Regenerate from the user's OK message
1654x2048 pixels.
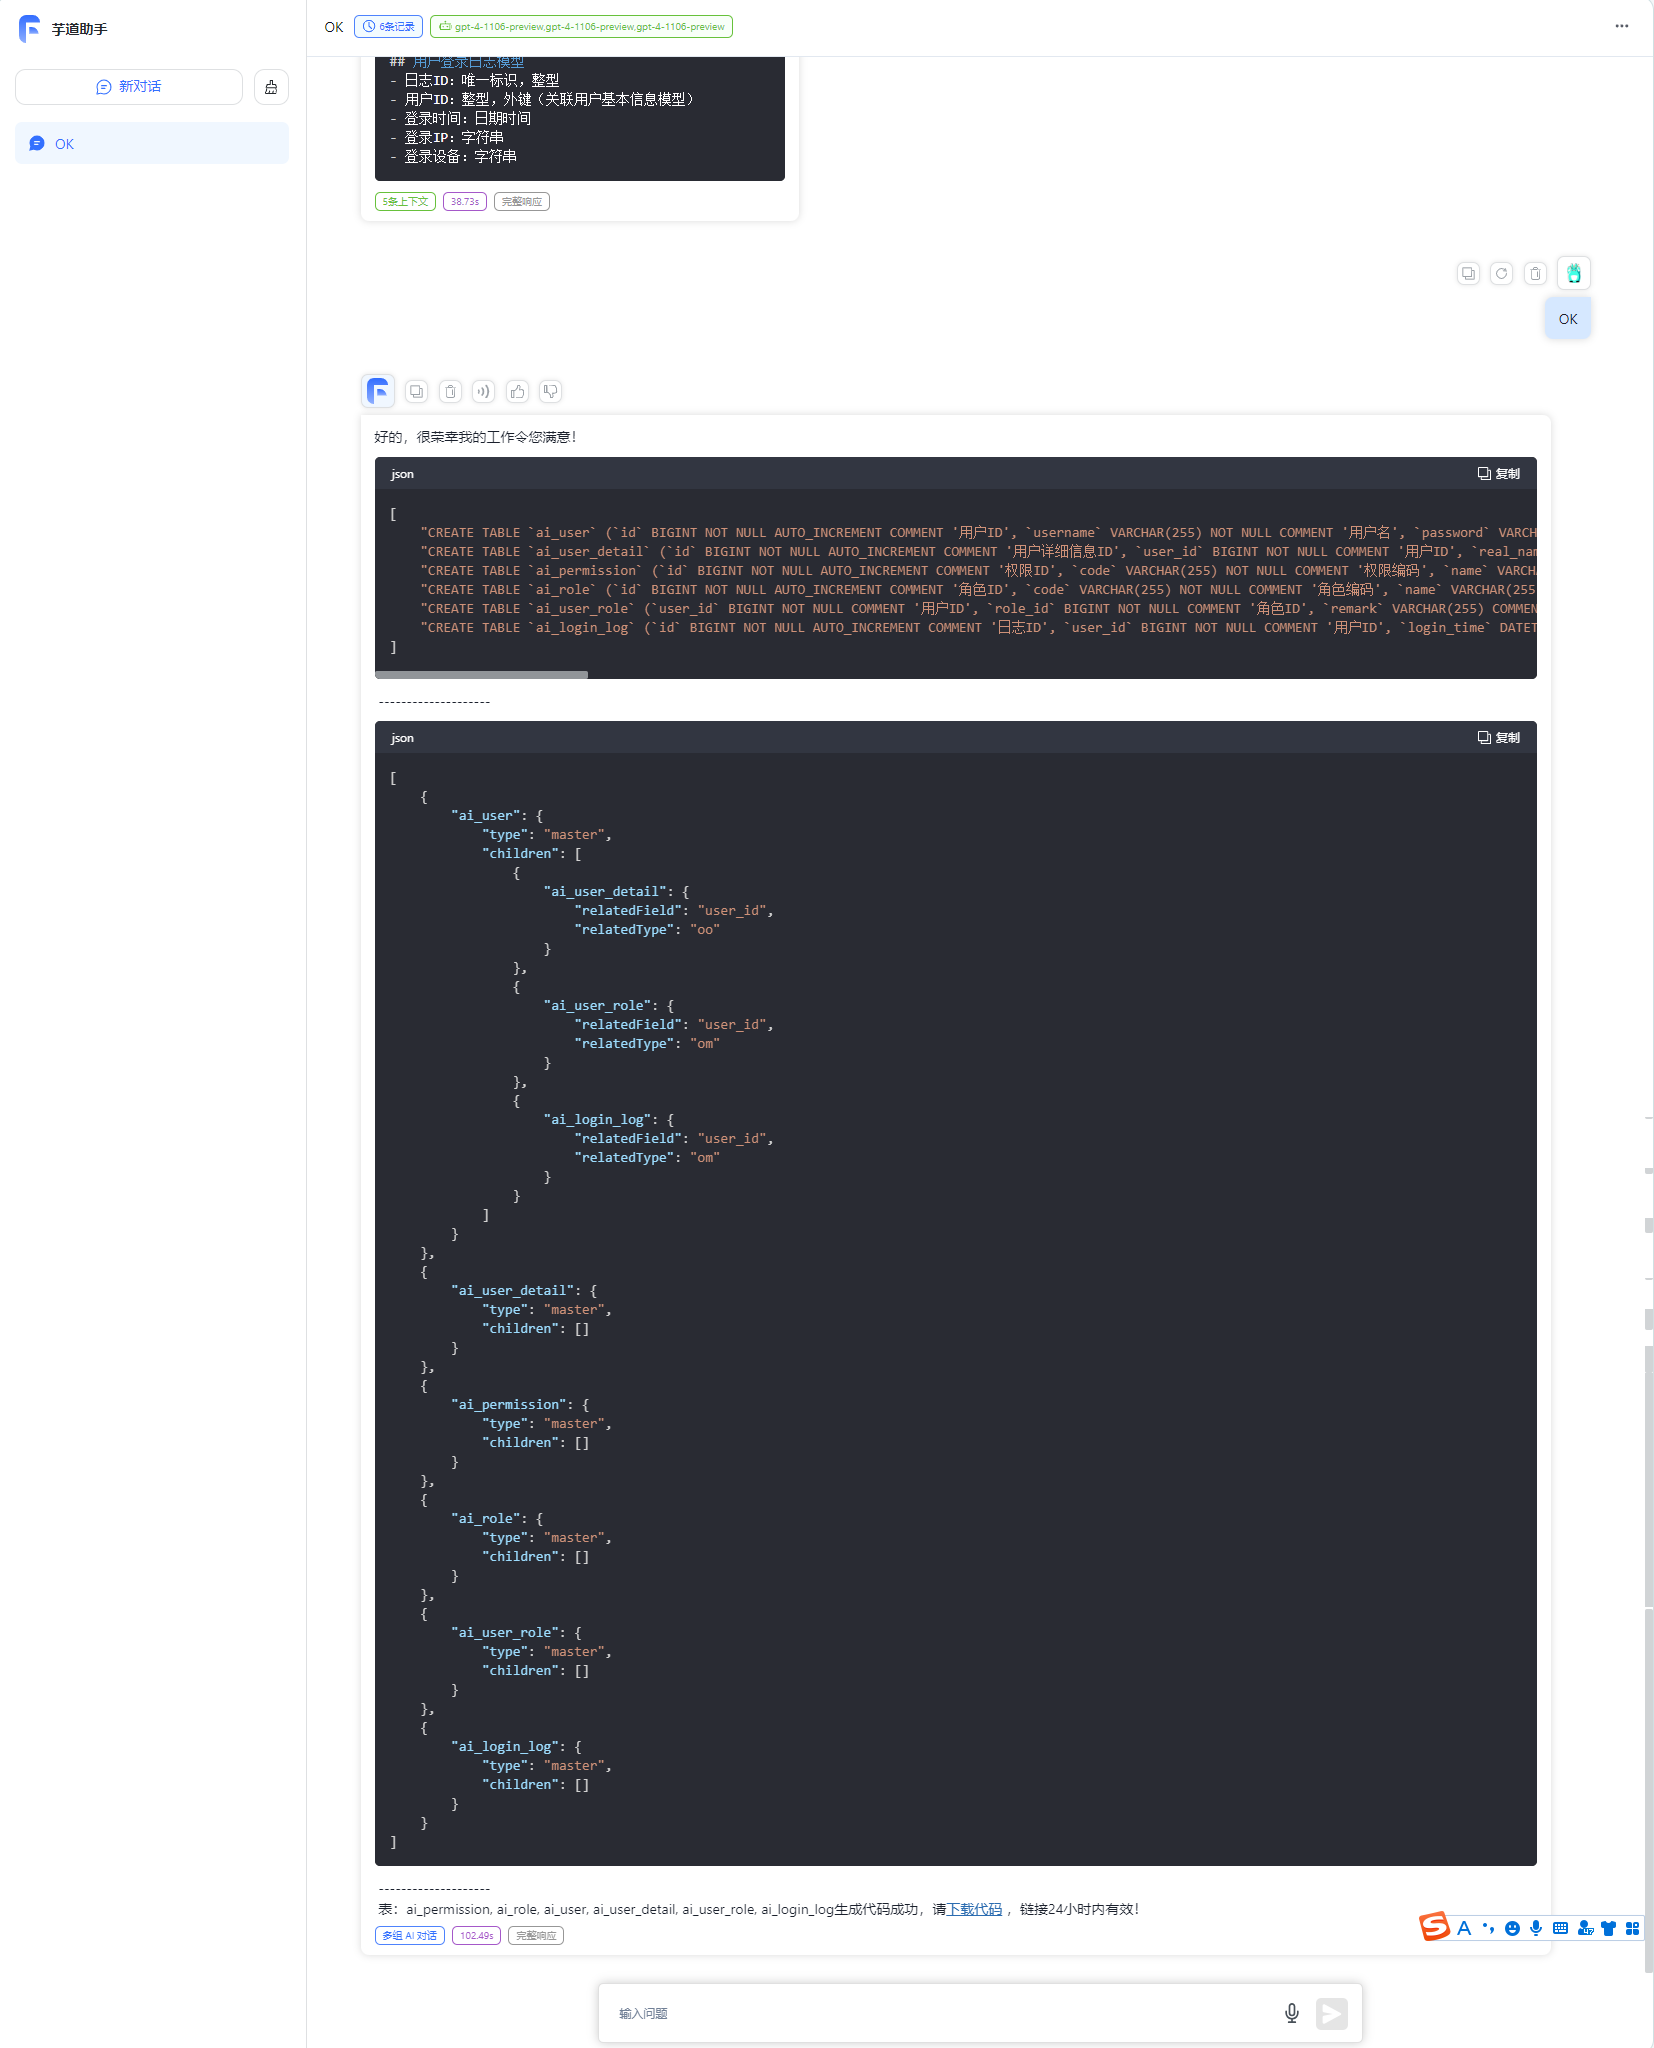(1502, 273)
